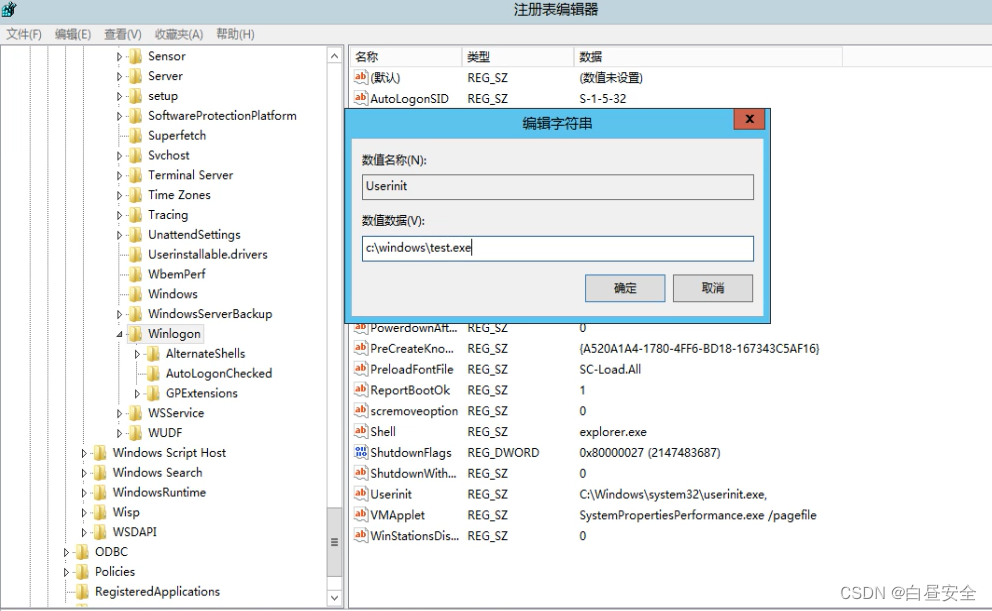Click the 数值数据 input field
This screenshot has width=992, height=611.
(x=558, y=249)
